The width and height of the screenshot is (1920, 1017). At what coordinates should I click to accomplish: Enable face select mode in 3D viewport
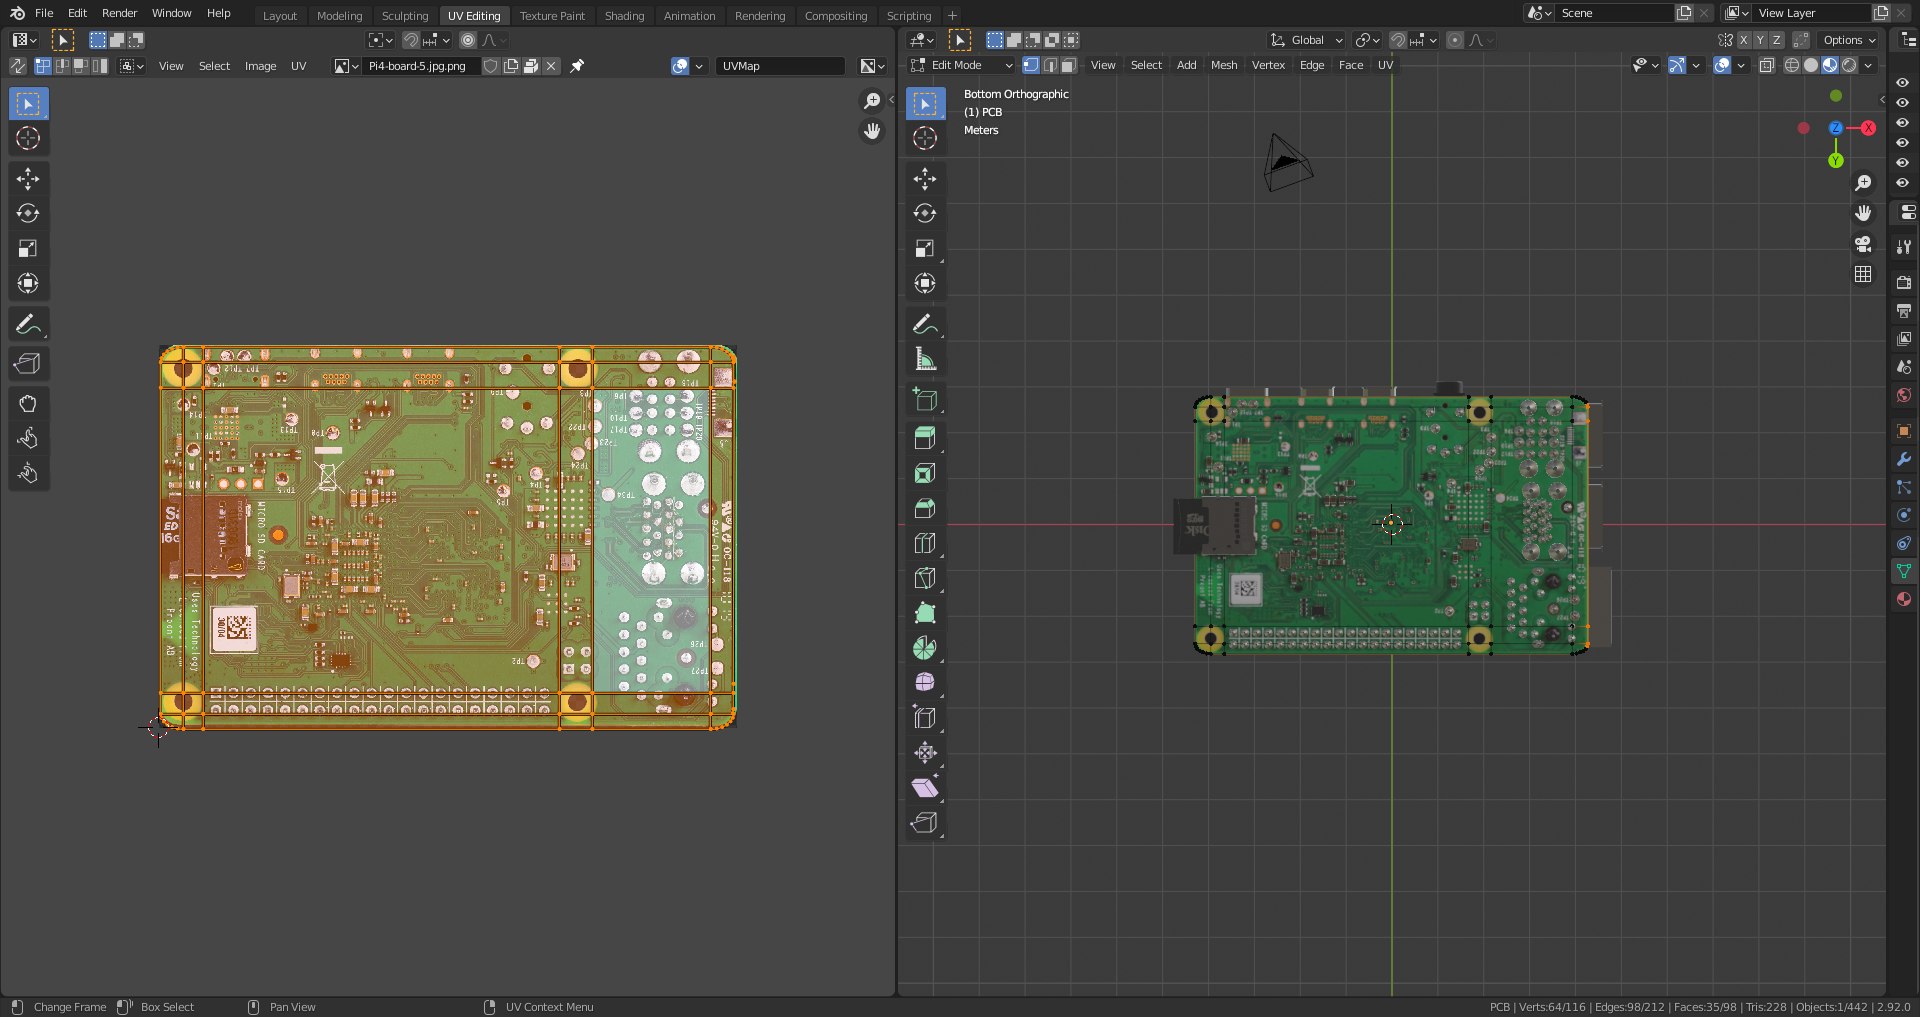coord(1069,65)
